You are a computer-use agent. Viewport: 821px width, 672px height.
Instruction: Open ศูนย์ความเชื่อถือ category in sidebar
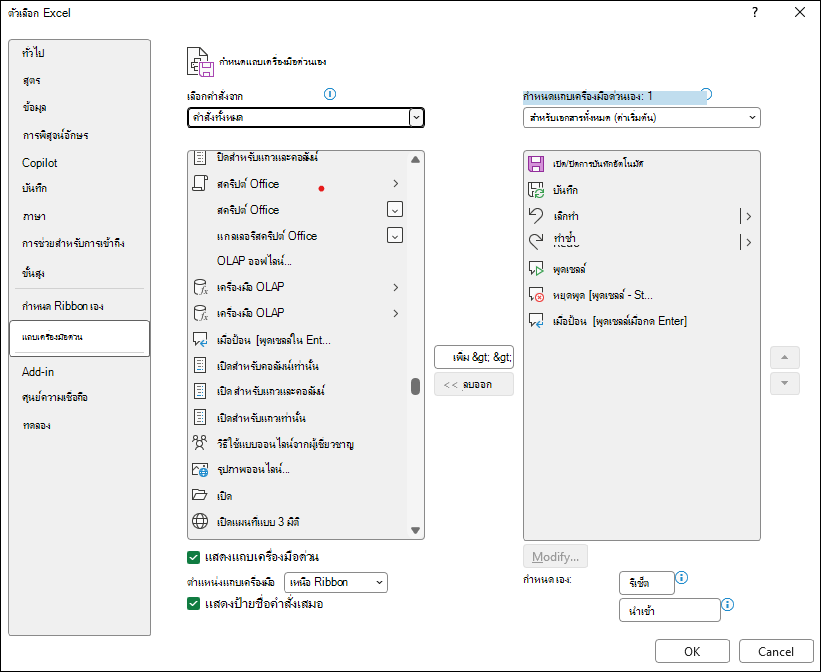tap(80, 398)
